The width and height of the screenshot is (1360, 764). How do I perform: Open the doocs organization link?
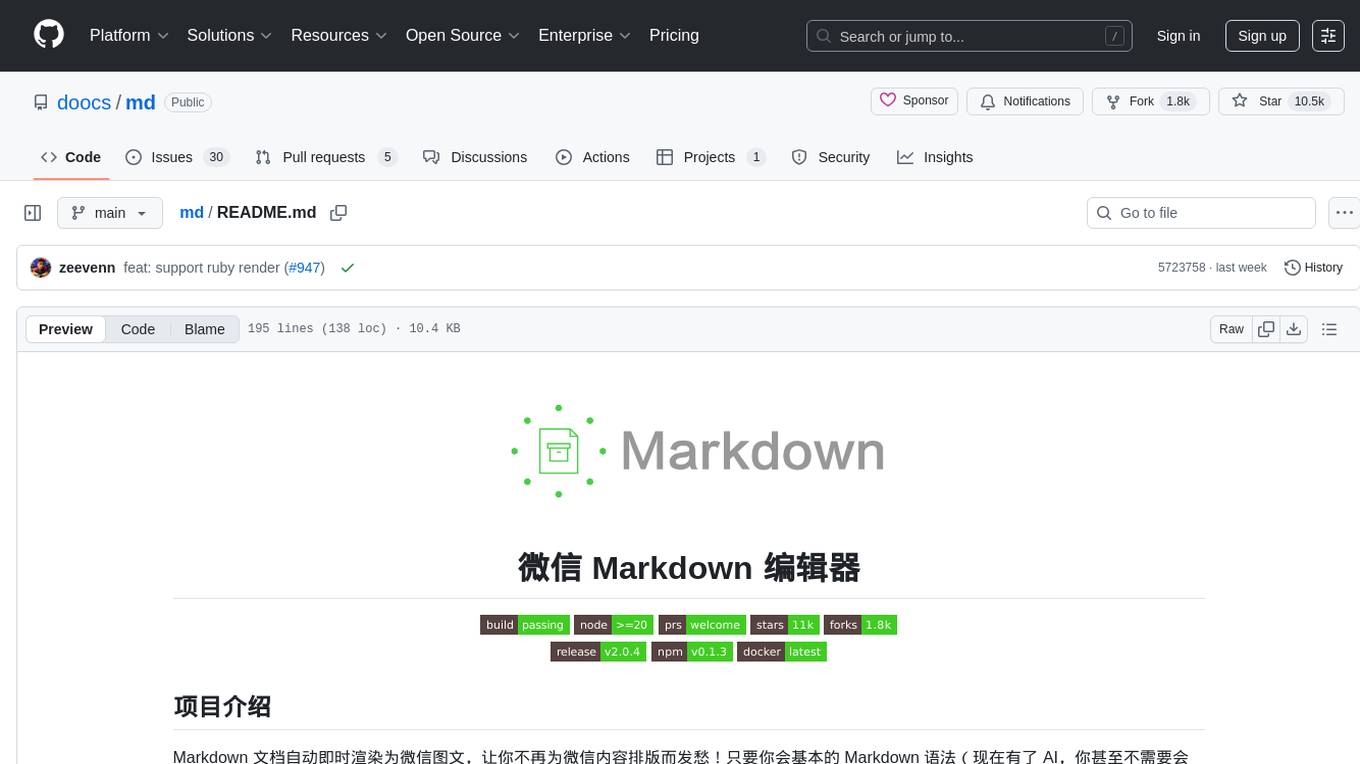[84, 102]
